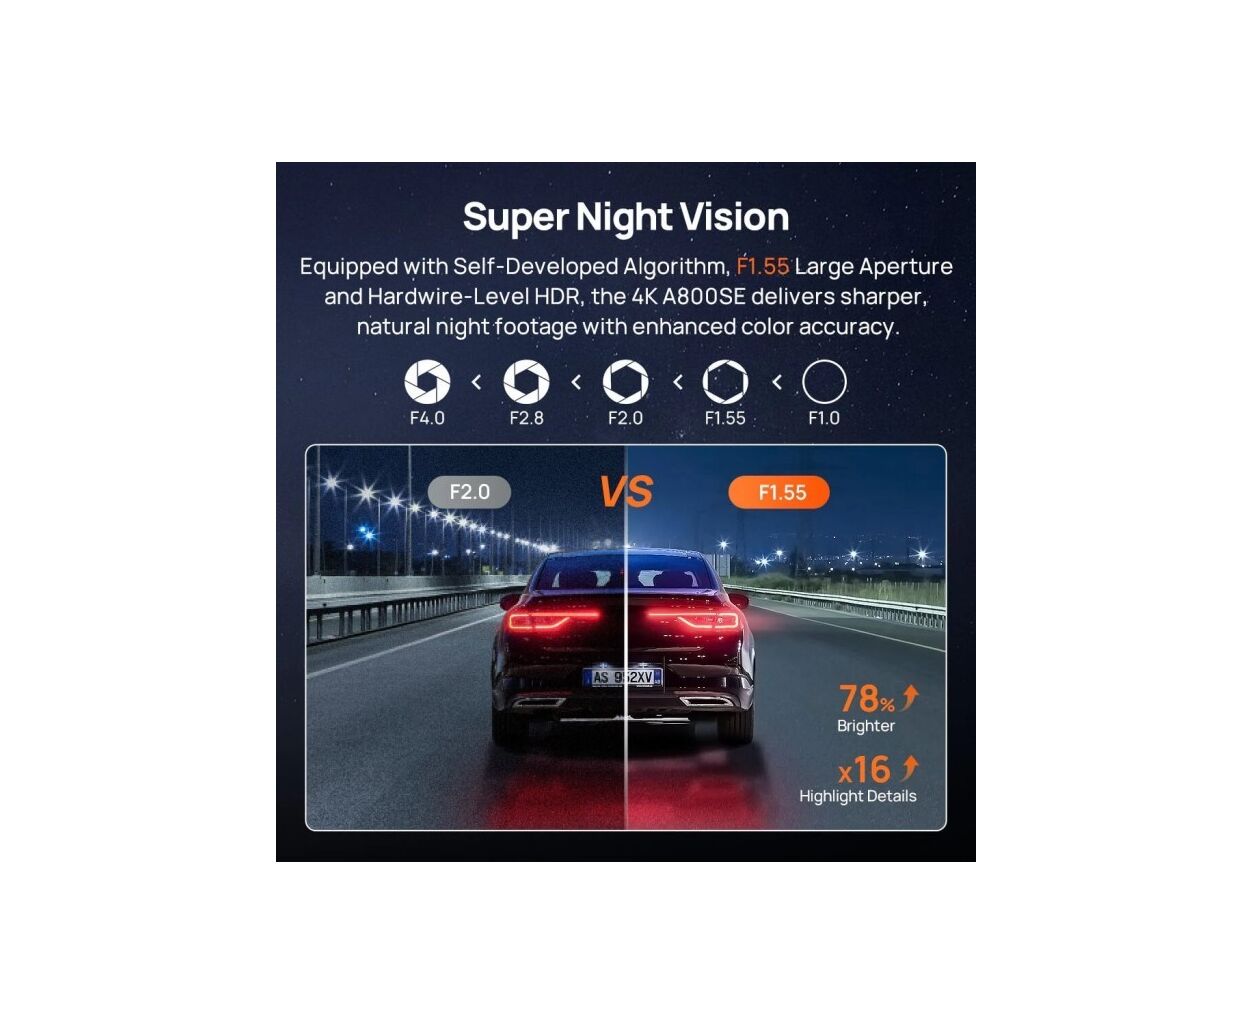Click the gray F2.0 comparison badge
The image size is (1252, 1024).
(x=469, y=492)
